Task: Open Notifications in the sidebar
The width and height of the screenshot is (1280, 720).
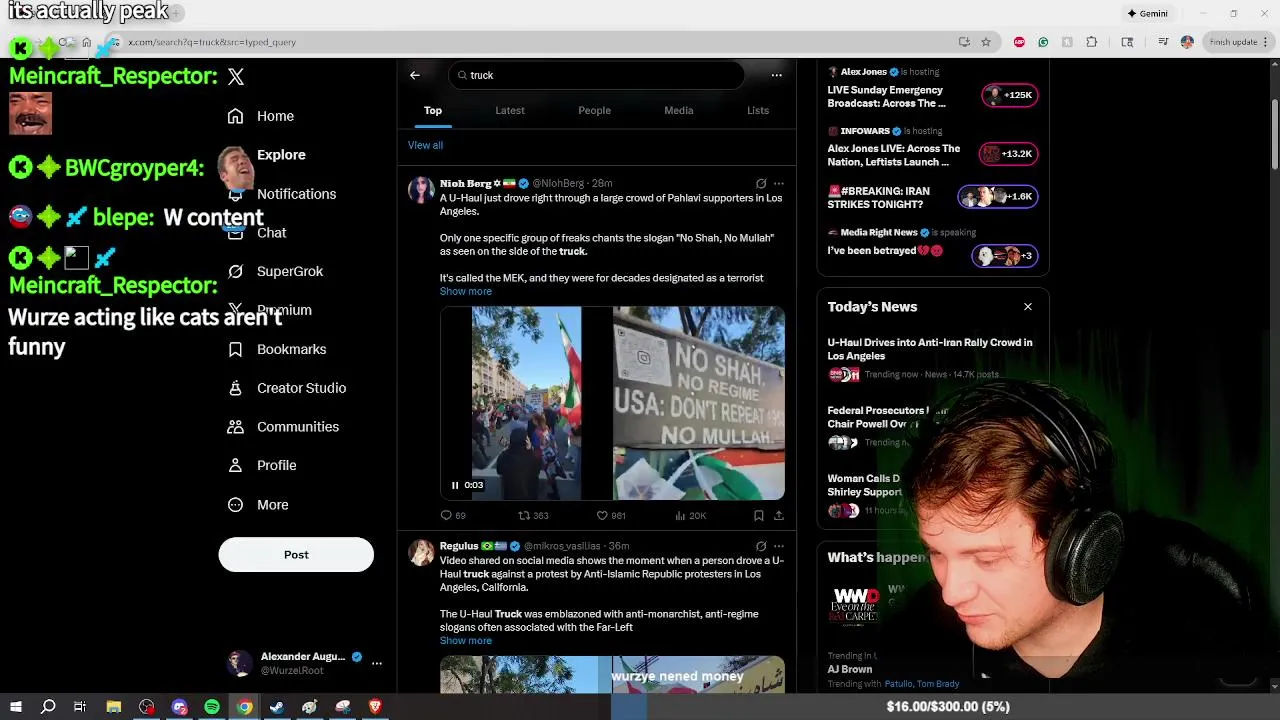Action: [282, 194]
